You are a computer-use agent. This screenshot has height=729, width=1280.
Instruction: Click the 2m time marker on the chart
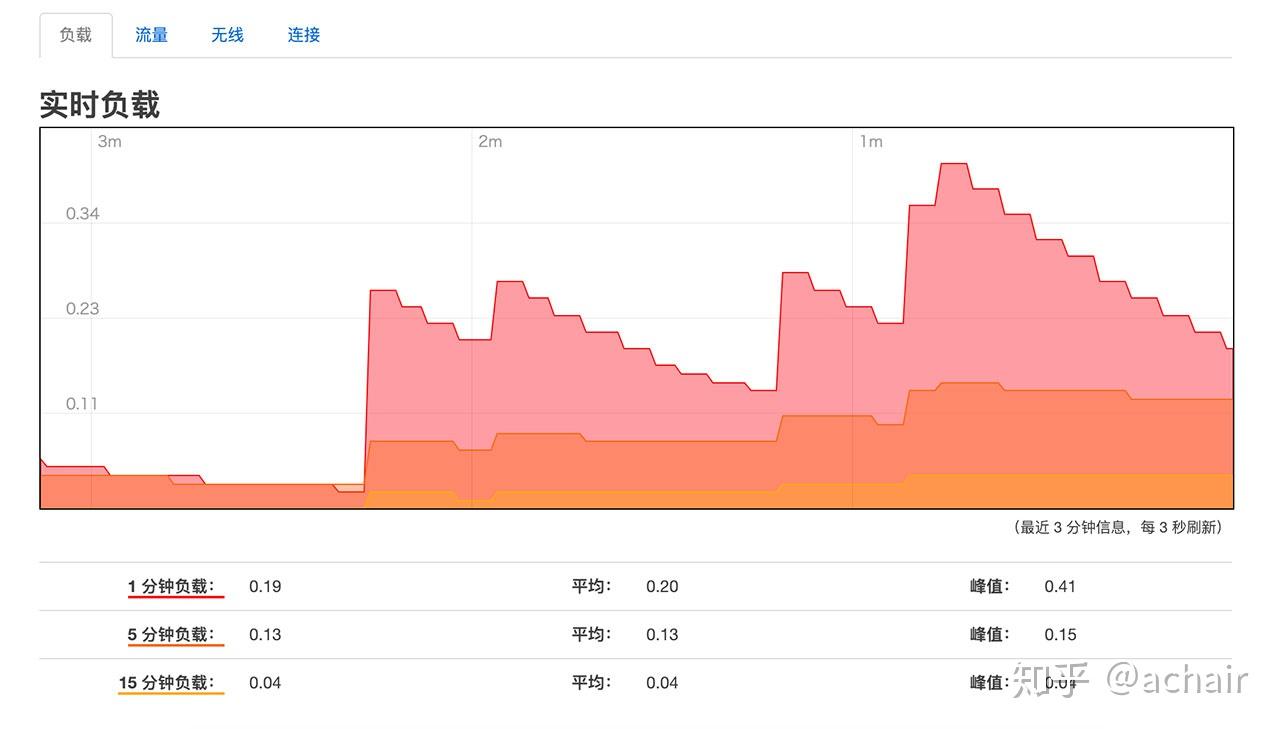491,141
